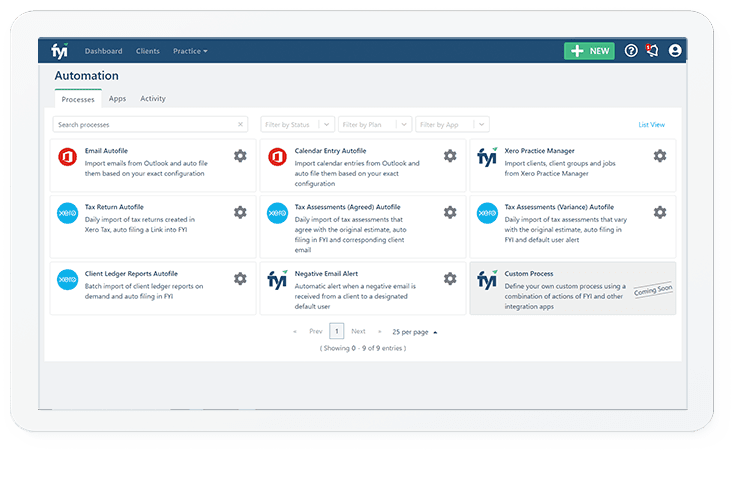Click the FYI logo in header
The width and height of the screenshot is (733, 492).
[x=60, y=51]
